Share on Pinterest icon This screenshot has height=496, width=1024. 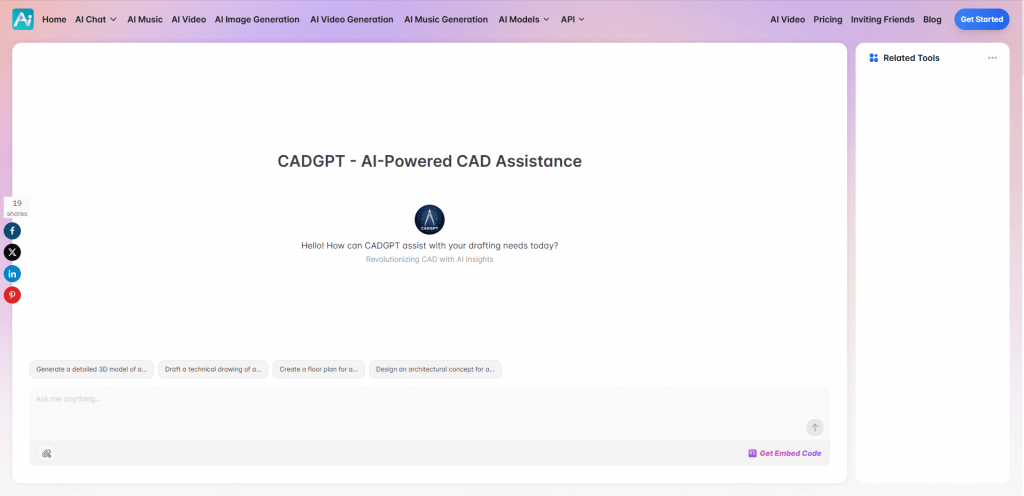pos(12,295)
